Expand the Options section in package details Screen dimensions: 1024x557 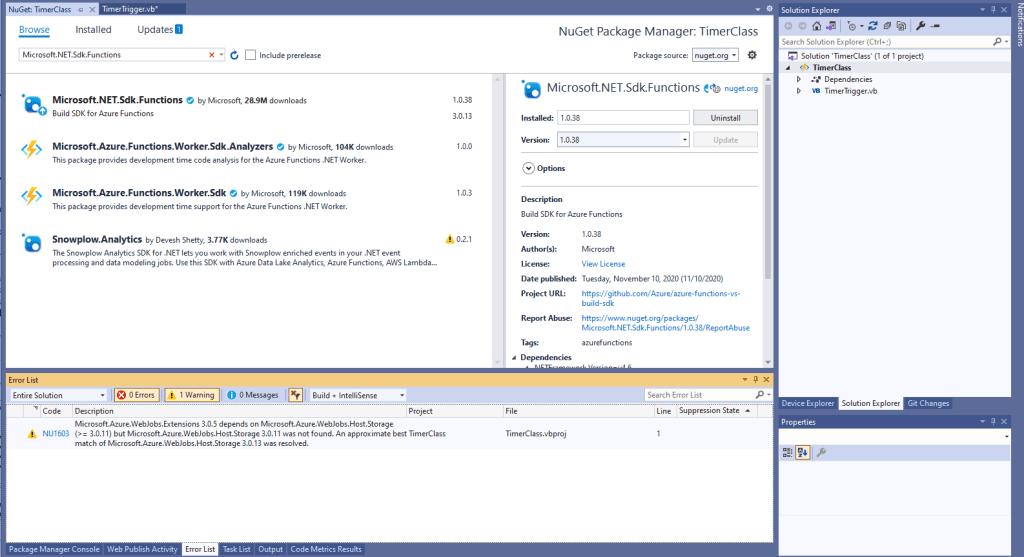pos(528,168)
